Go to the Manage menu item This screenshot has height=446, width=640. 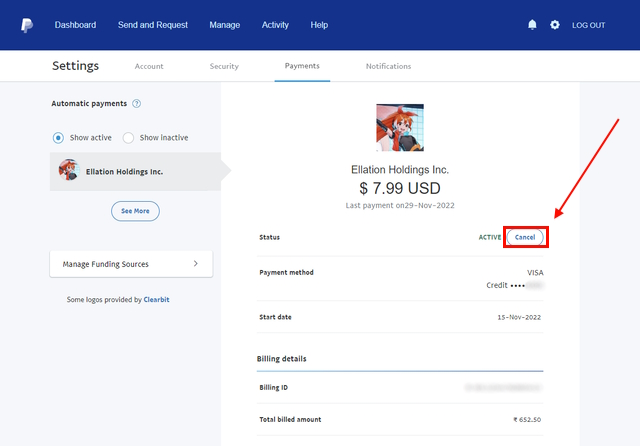[224, 25]
